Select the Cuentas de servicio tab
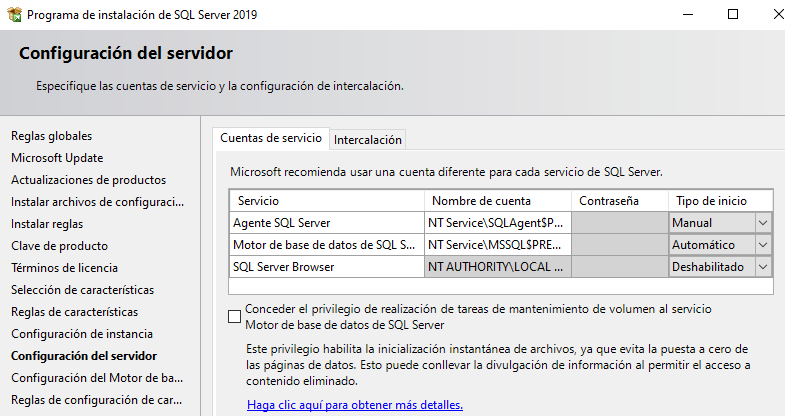Screen dimensions: 785x416 pos(271,139)
